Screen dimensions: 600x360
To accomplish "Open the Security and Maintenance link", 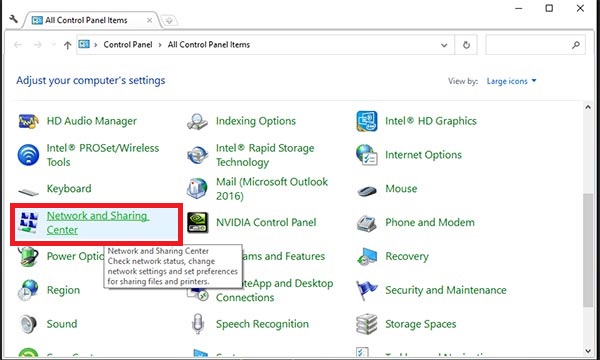I will point(446,290).
